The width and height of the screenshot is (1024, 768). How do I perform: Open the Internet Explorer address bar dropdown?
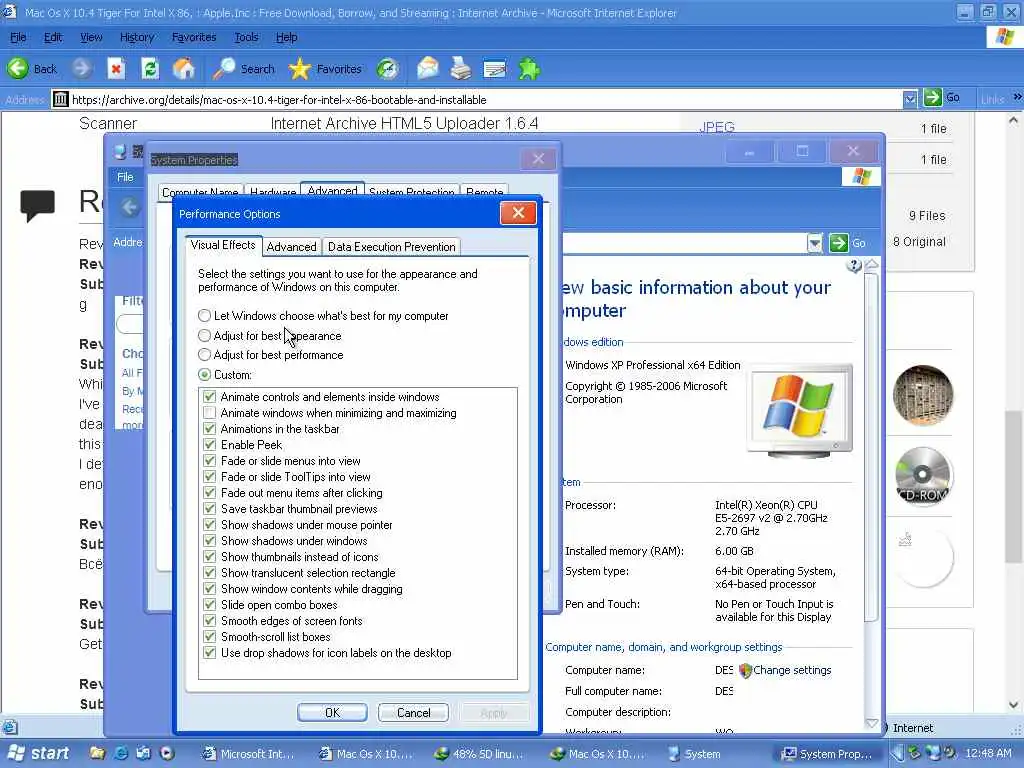point(910,99)
